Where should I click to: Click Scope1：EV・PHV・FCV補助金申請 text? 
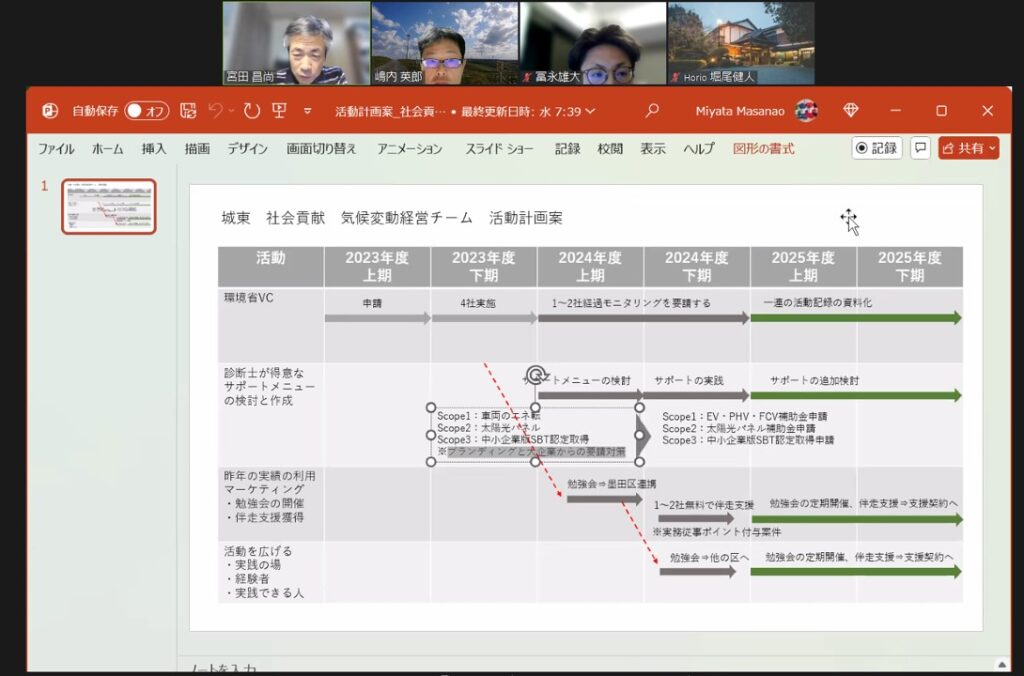745,417
